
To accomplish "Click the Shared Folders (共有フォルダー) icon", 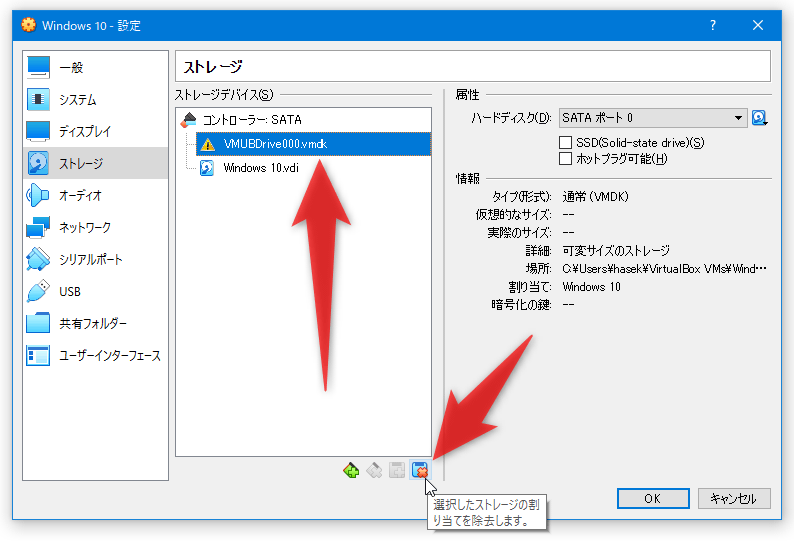I will 38,323.
